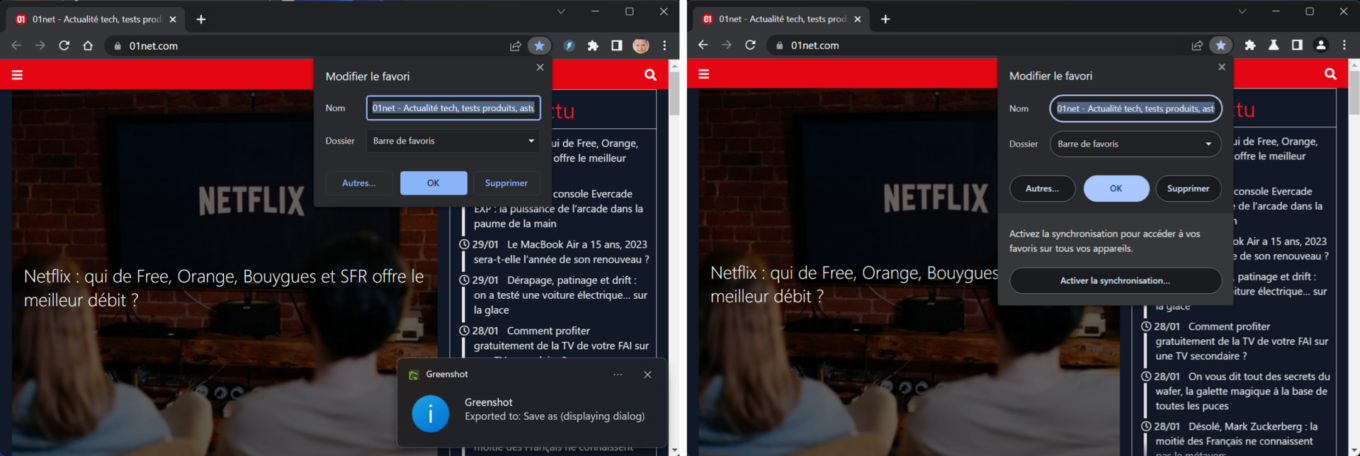
Task: Open the share icon in left window's address bar
Action: tap(515, 45)
